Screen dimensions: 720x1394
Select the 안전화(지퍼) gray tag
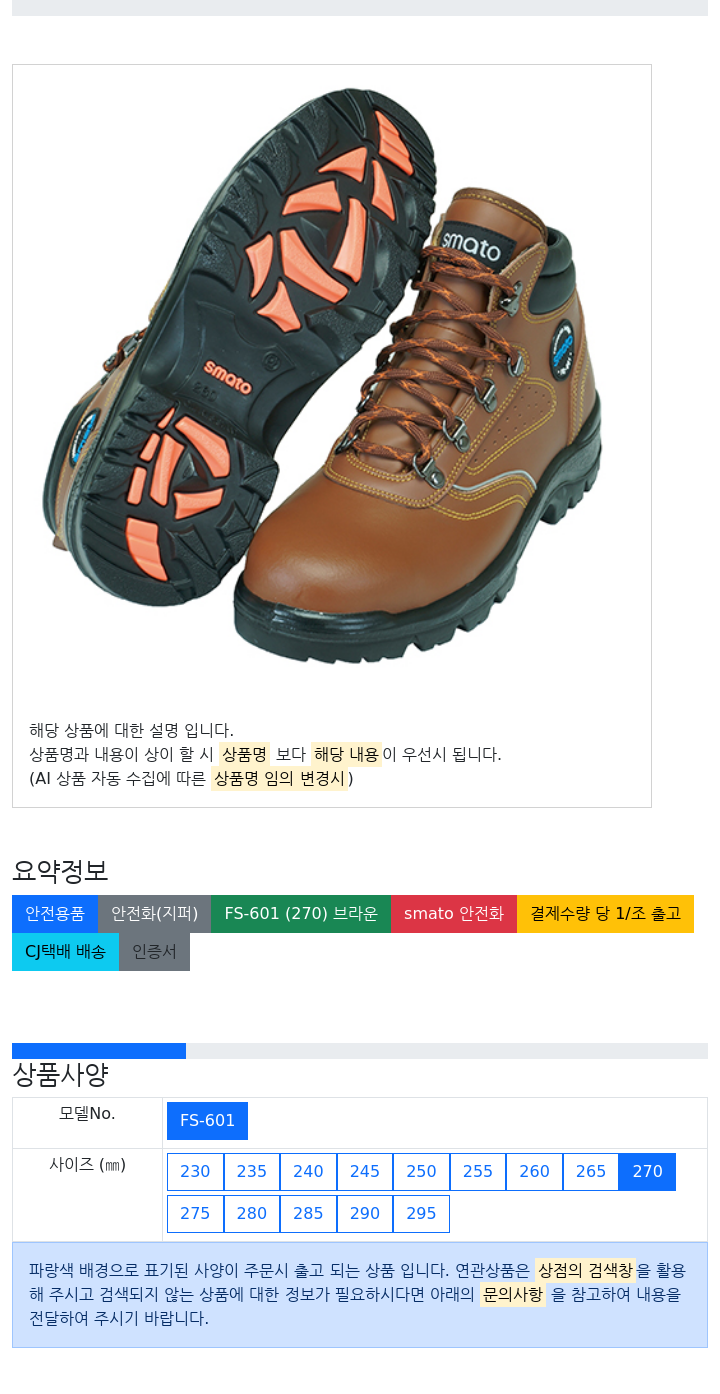(x=154, y=914)
